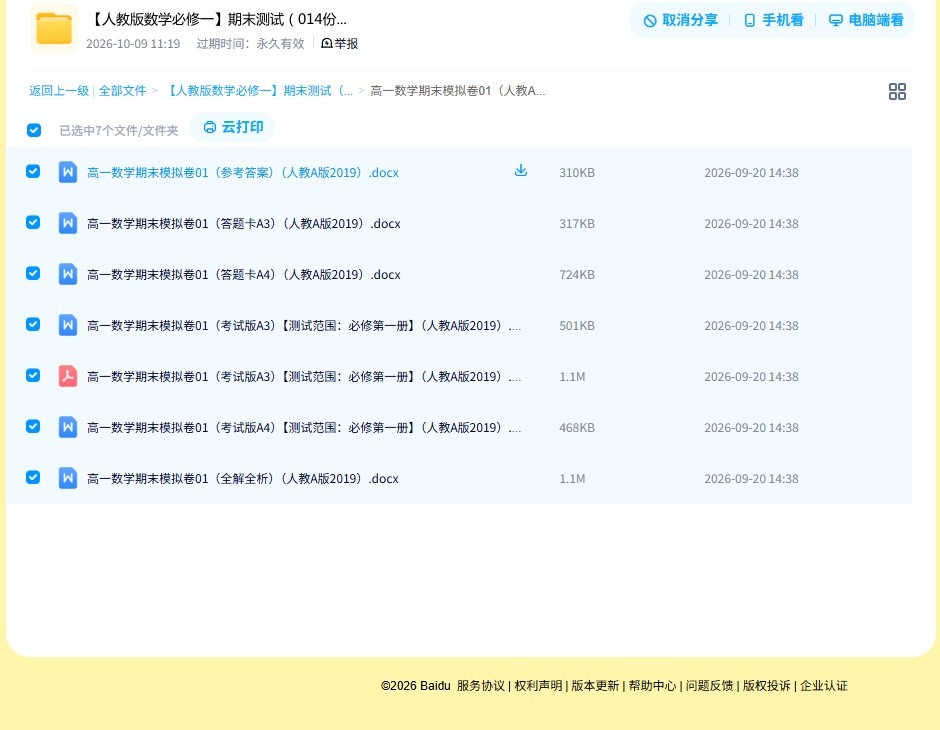Switch to grid view icon
Screen dimensions: 940x730
(x=897, y=91)
